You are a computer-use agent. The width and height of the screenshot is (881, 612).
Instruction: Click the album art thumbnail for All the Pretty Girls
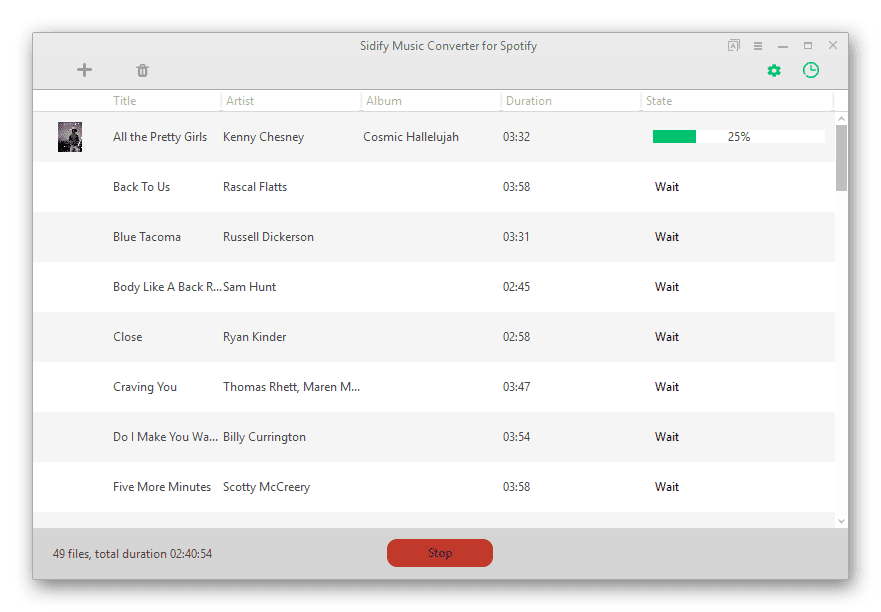click(70, 137)
